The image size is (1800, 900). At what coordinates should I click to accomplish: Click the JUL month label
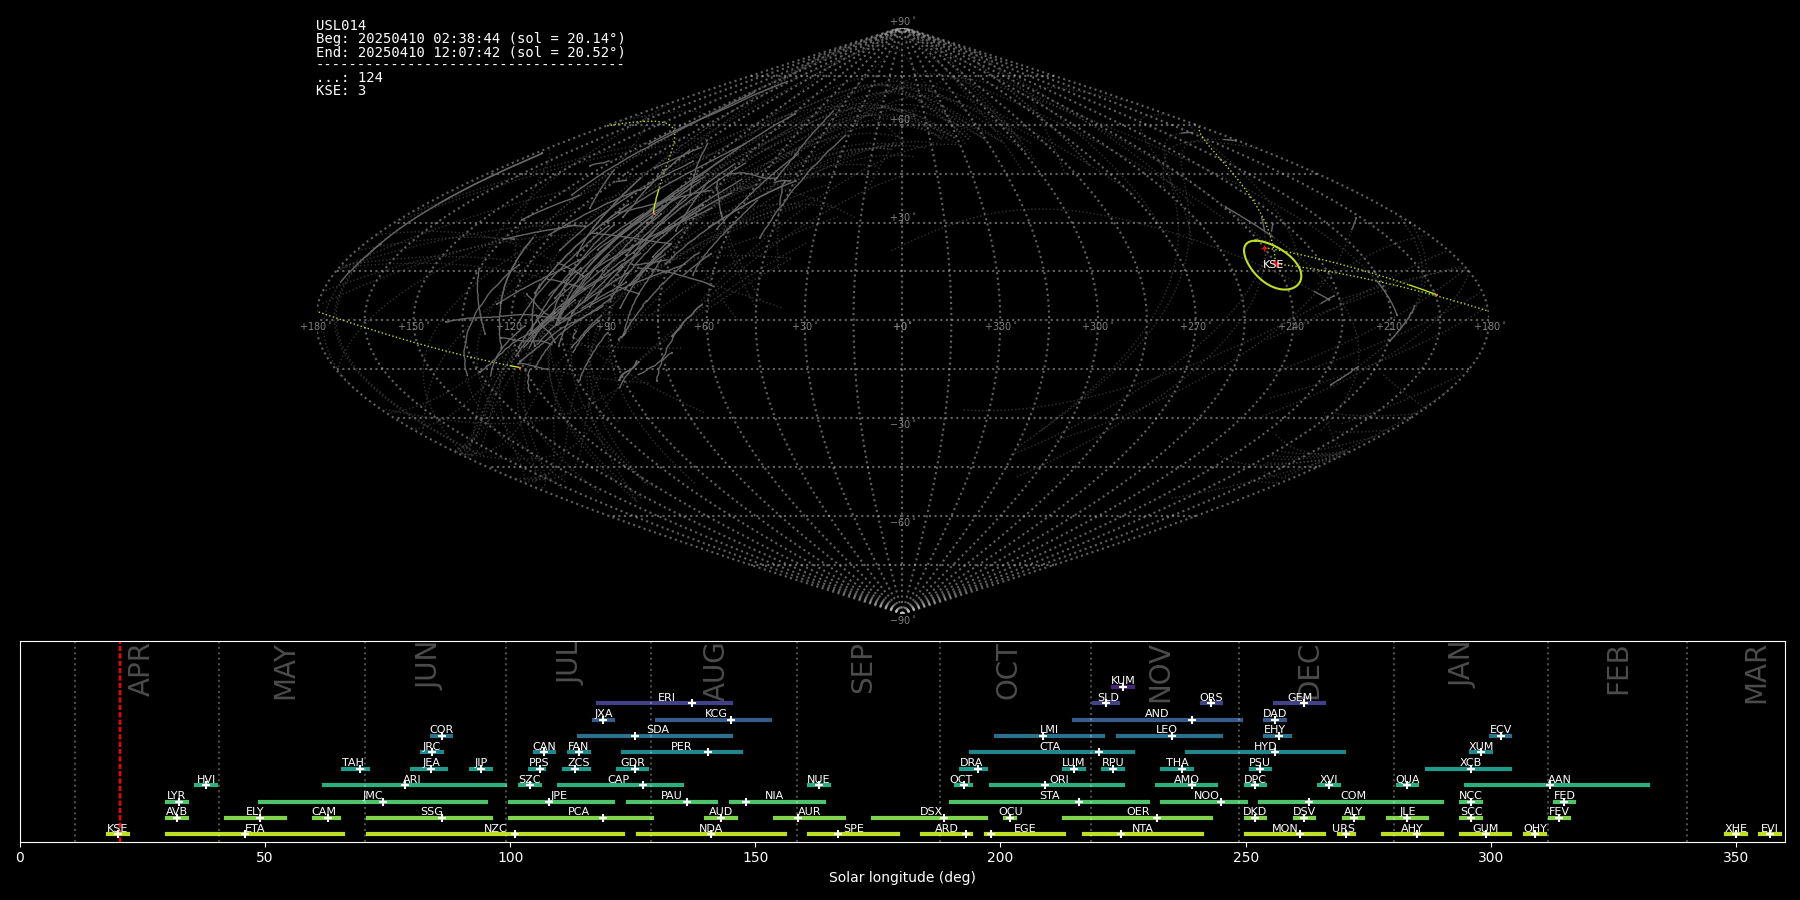coord(568,663)
